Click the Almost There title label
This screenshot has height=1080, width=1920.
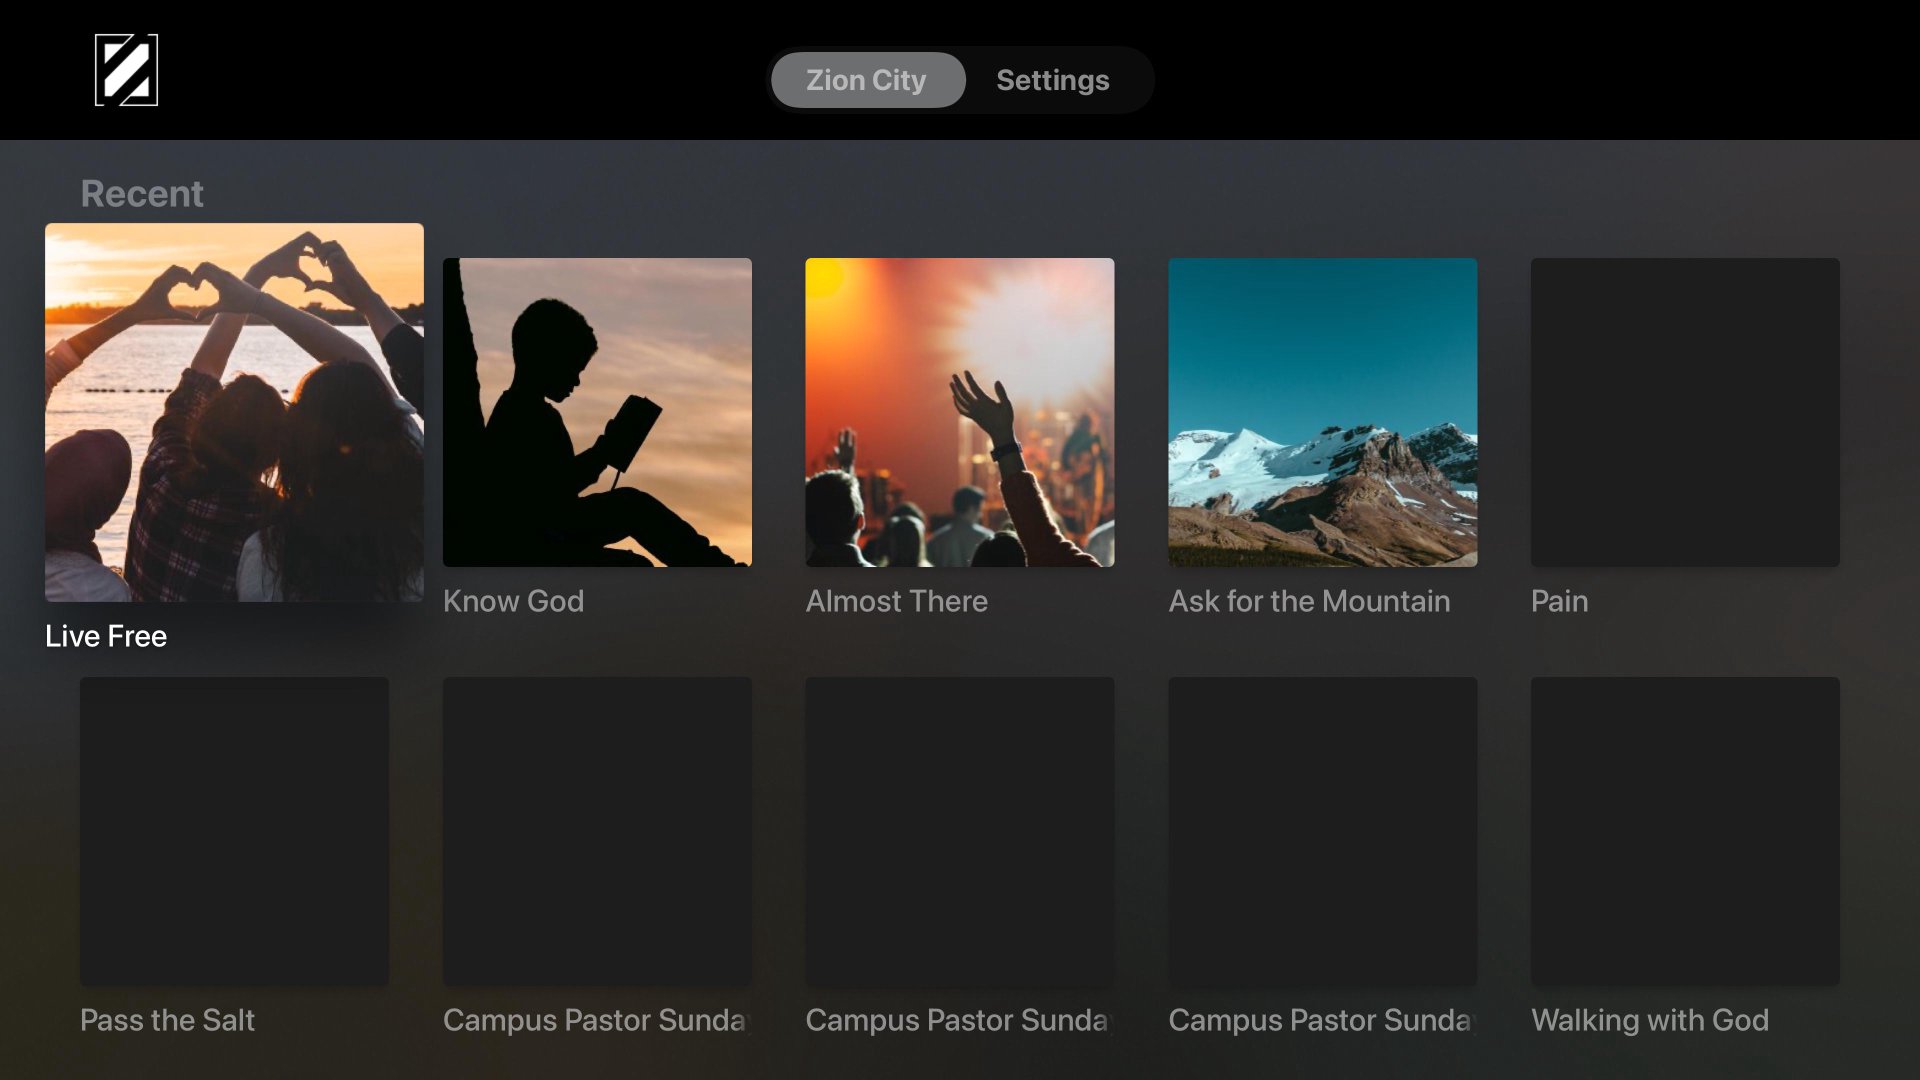tap(896, 601)
